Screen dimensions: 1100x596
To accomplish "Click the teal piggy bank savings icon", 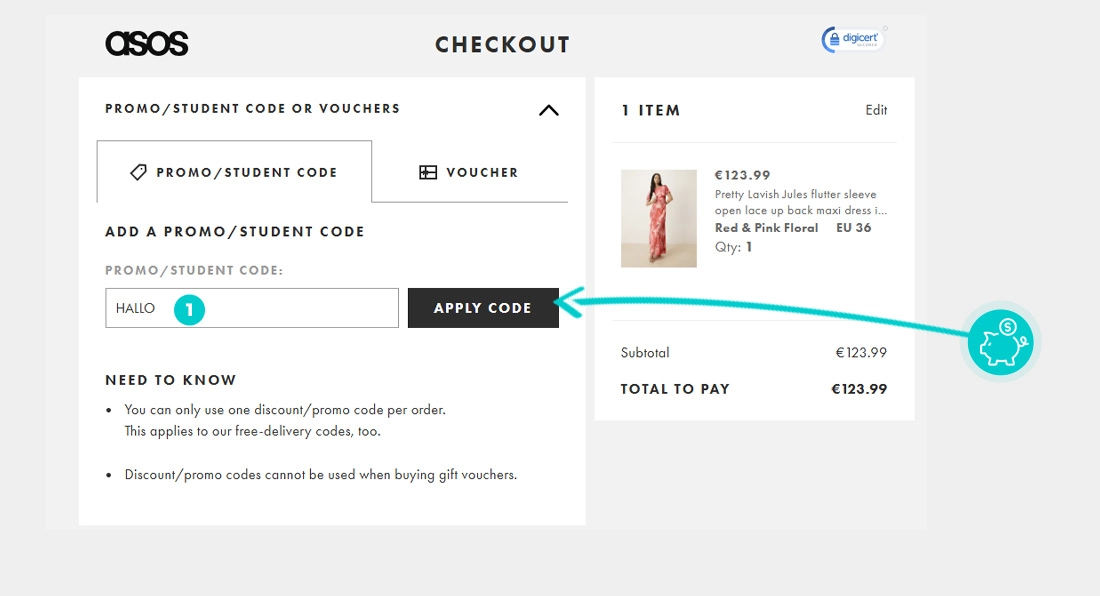I will 999,342.
